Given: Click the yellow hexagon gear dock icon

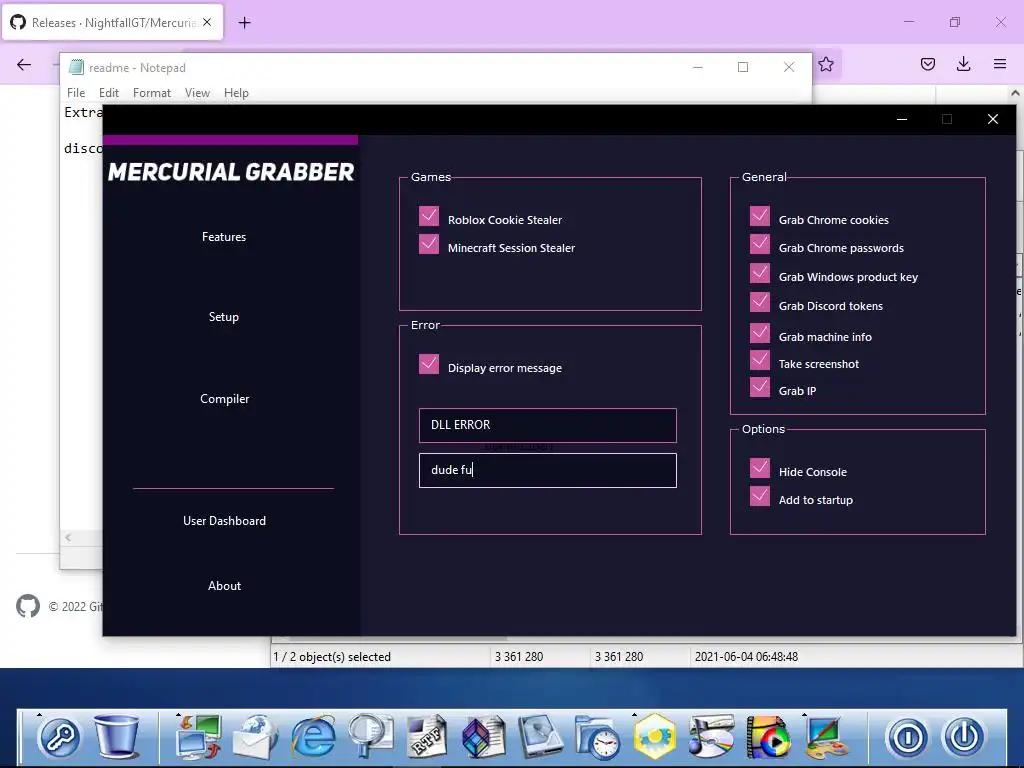Looking at the screenshot, I should click(x=654, y=737).
